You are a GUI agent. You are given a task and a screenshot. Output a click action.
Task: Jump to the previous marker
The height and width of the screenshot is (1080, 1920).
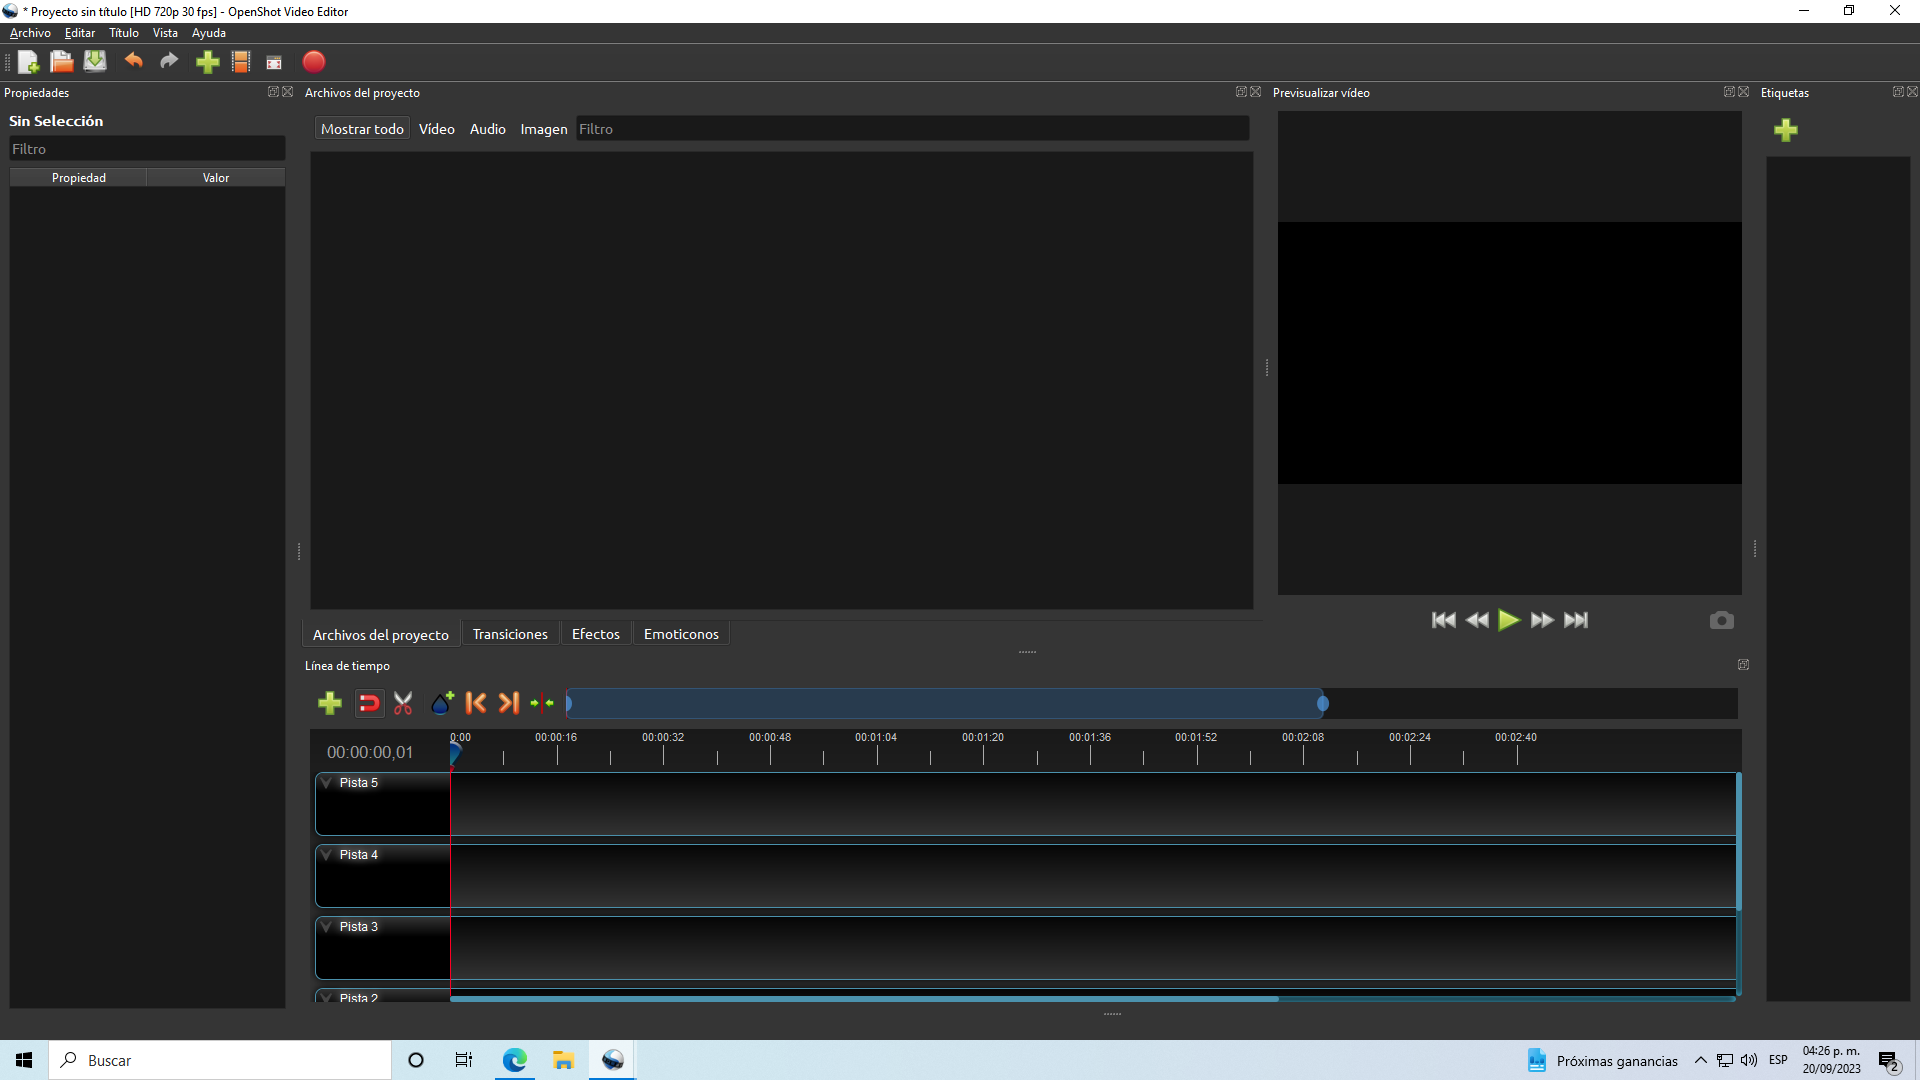476,704
